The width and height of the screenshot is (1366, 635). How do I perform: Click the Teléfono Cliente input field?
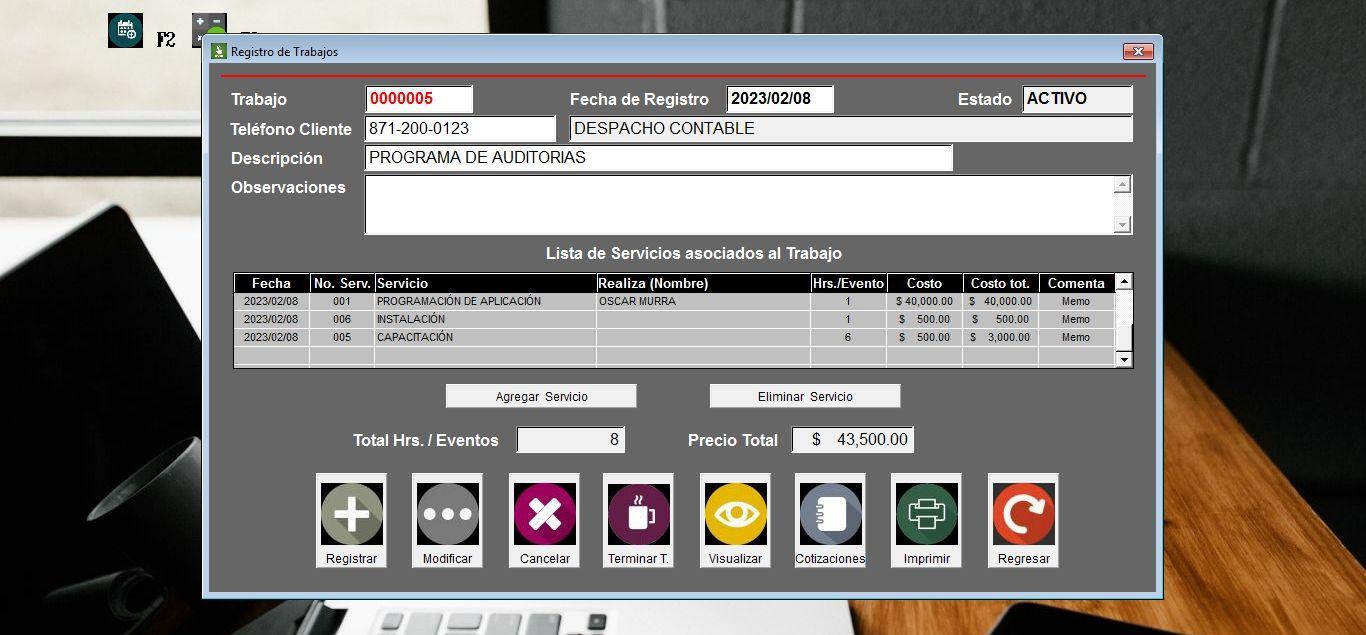pyautogui.click(x=460, y=128)
